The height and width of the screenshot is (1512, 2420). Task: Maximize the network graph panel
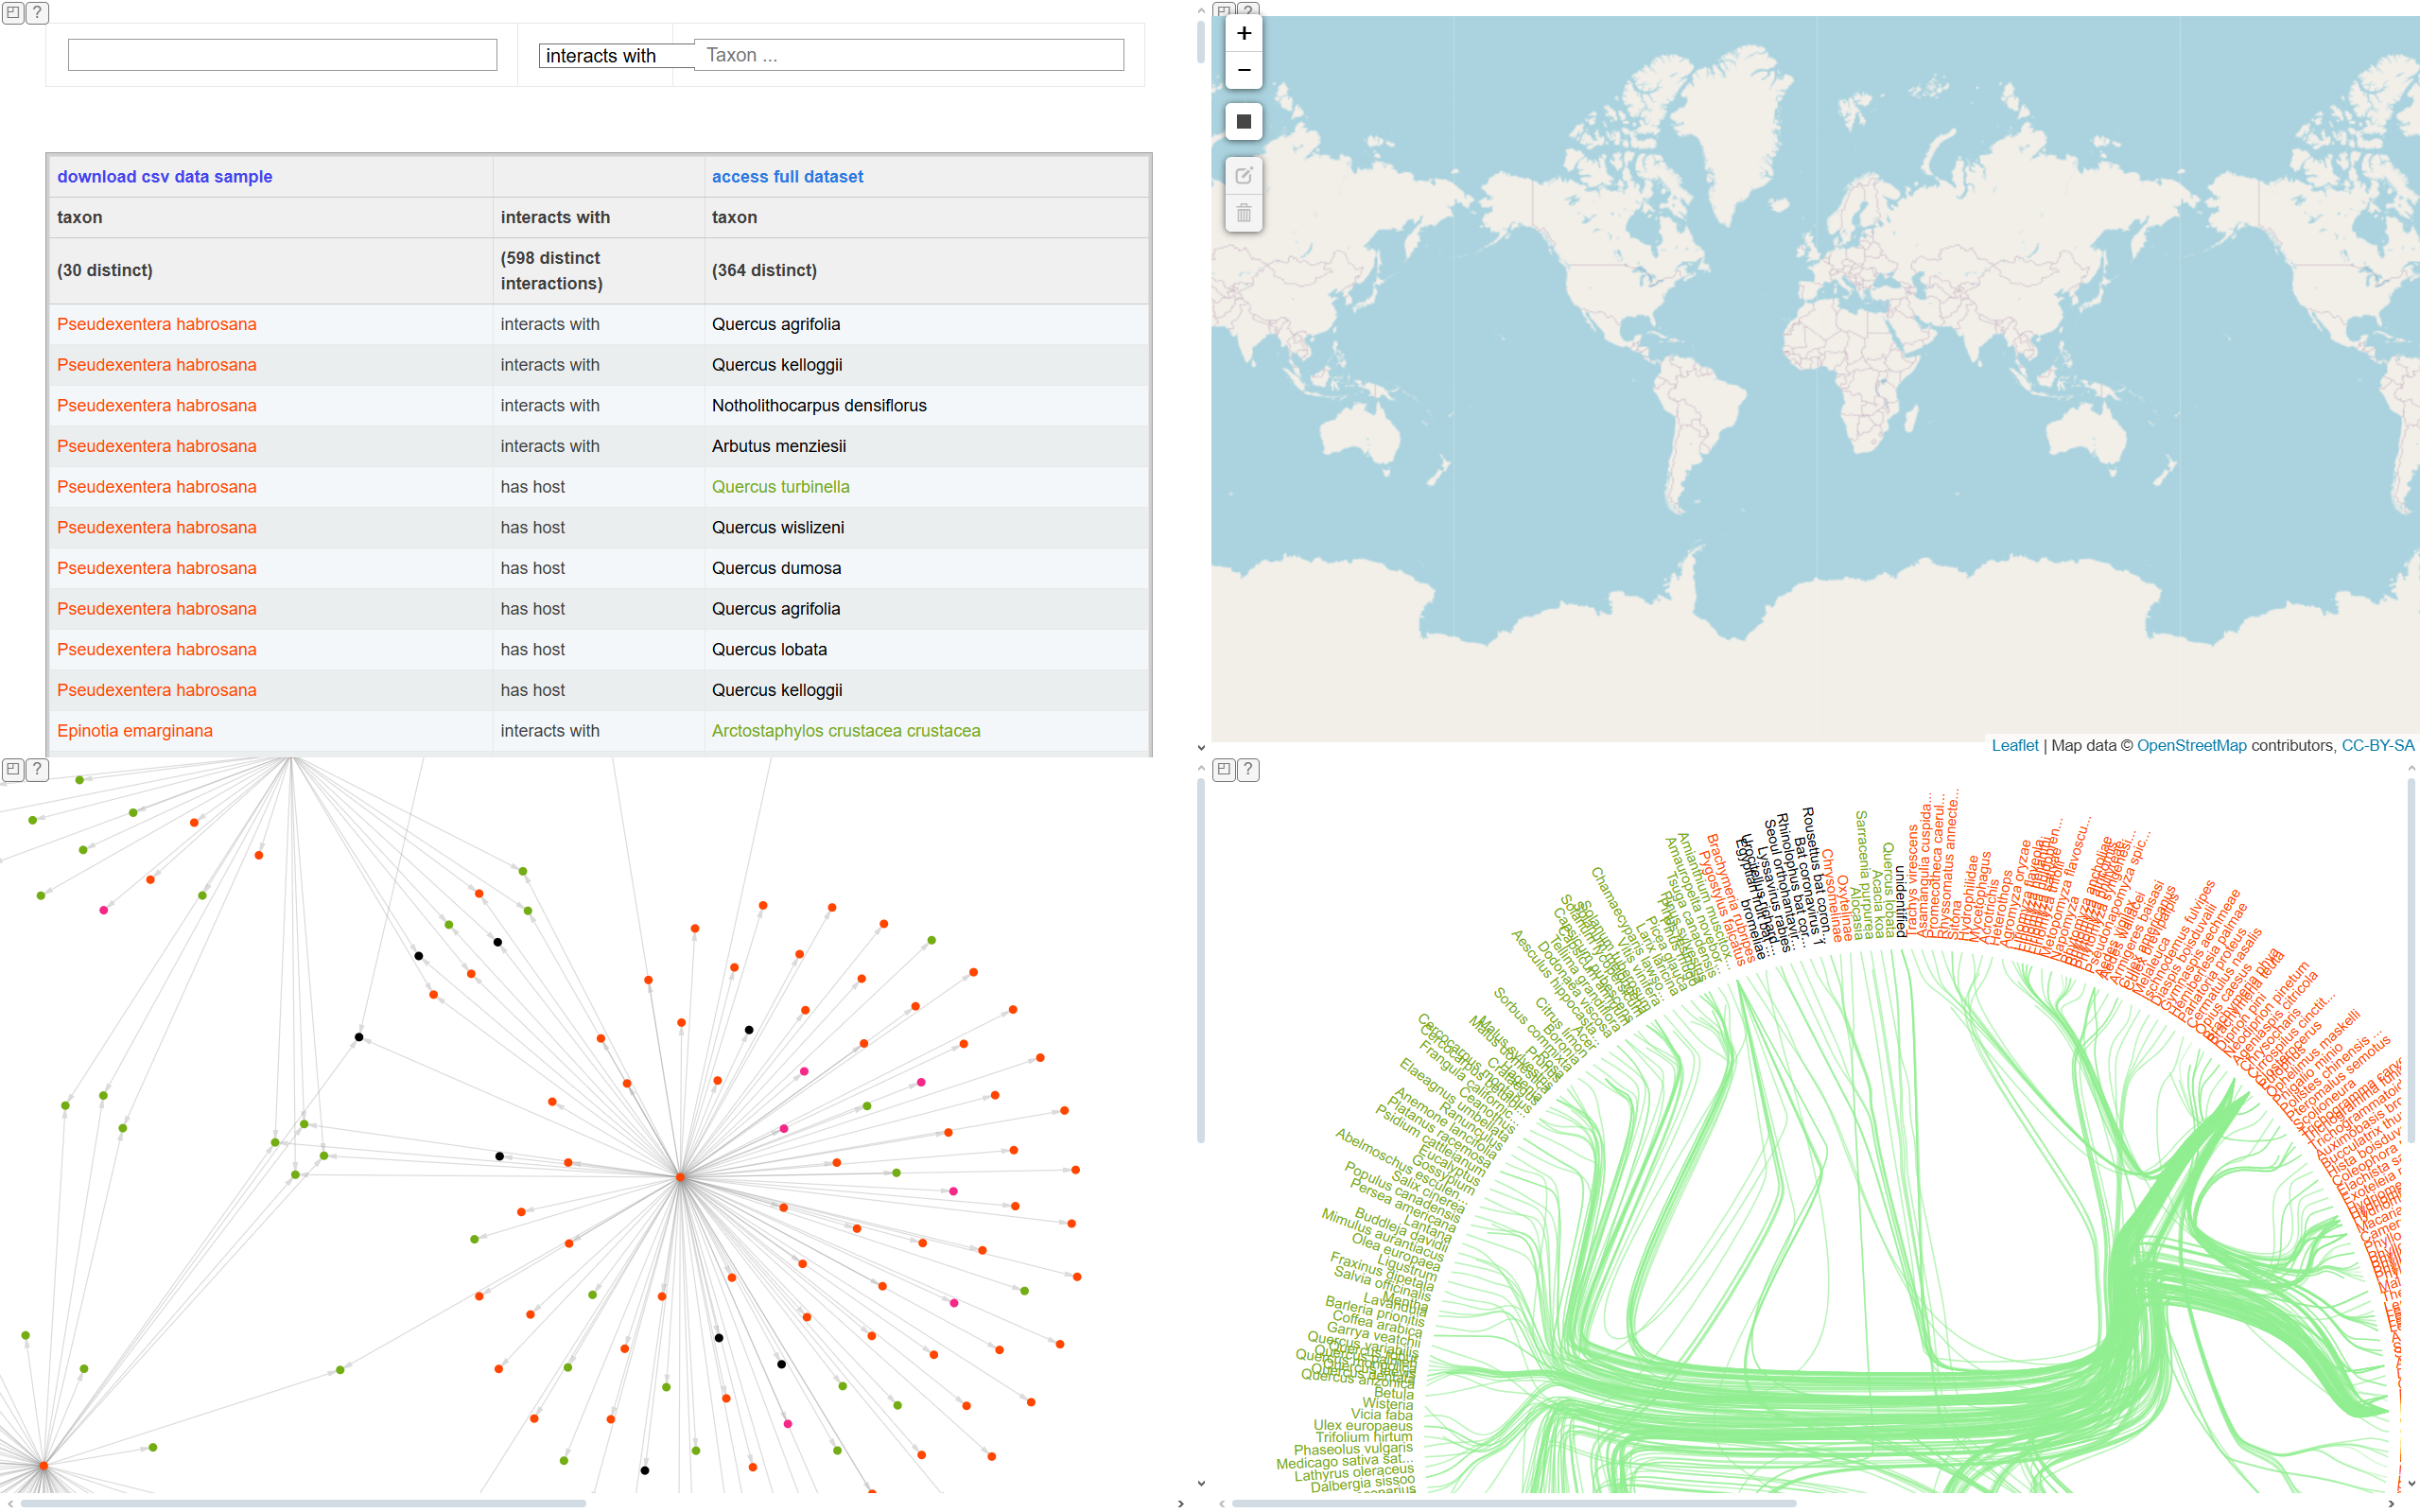point(13,769)
